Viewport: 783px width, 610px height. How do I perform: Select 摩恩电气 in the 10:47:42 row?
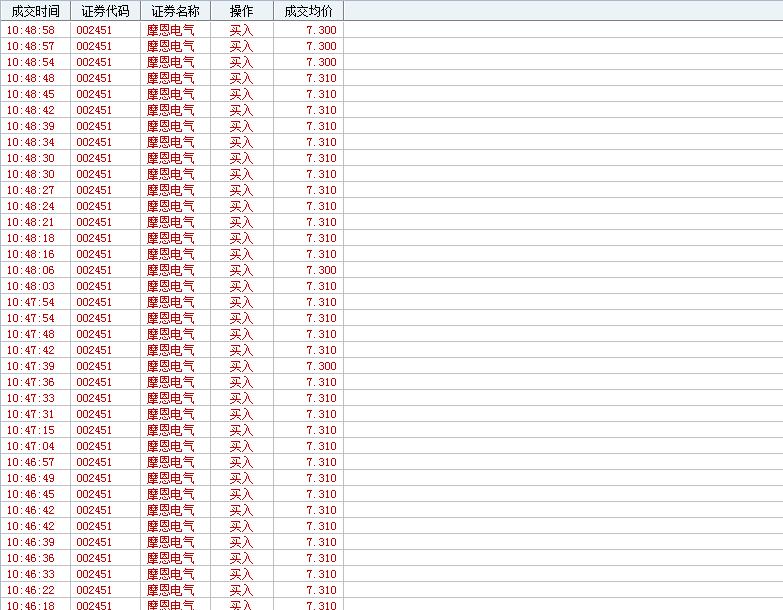click(x=171, y=350)
